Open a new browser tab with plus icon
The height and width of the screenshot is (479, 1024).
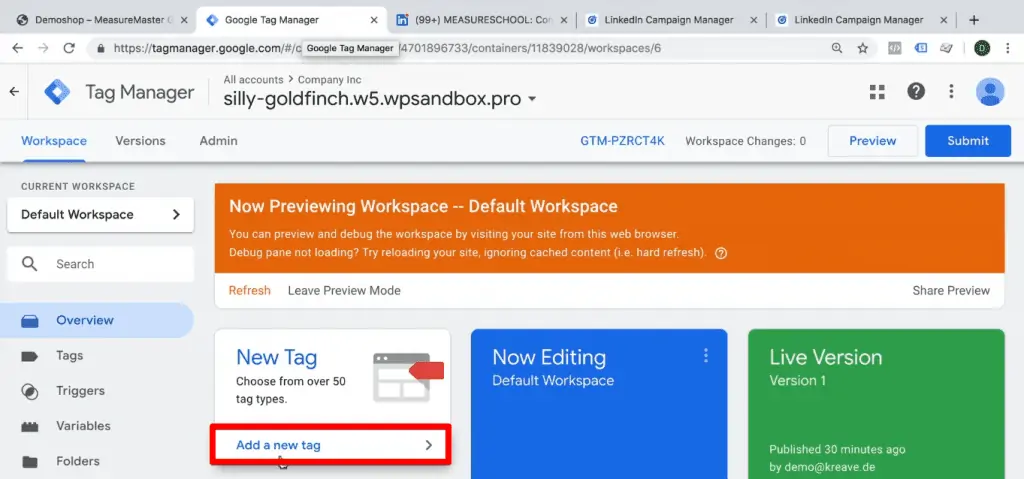pyautogui.click(x=974, y=20)
